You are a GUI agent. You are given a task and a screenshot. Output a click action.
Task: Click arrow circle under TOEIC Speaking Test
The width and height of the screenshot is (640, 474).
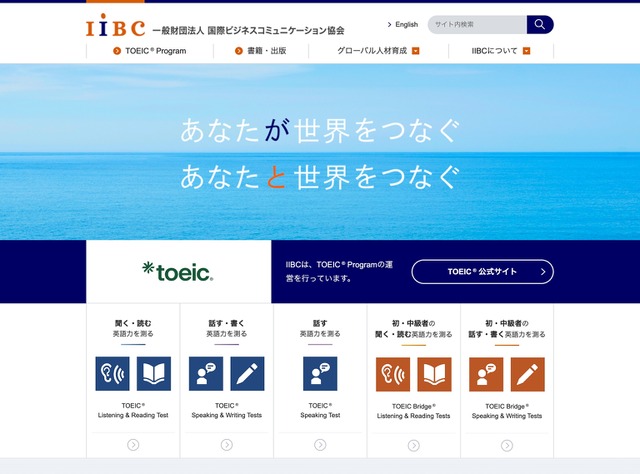[x=320, y=445]
